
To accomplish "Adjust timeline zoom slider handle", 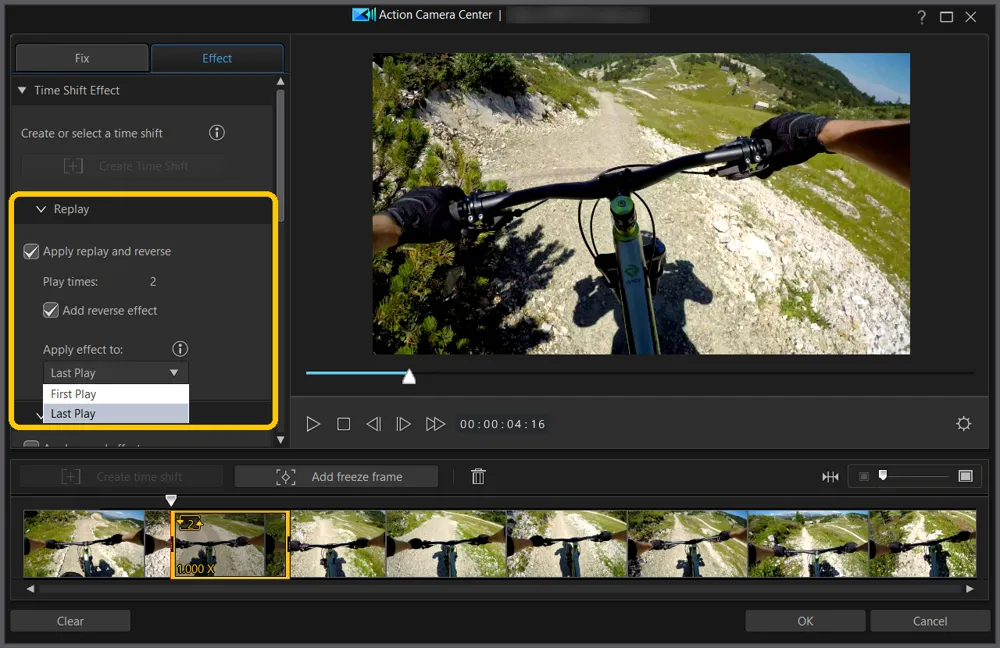I will (883, 475).
